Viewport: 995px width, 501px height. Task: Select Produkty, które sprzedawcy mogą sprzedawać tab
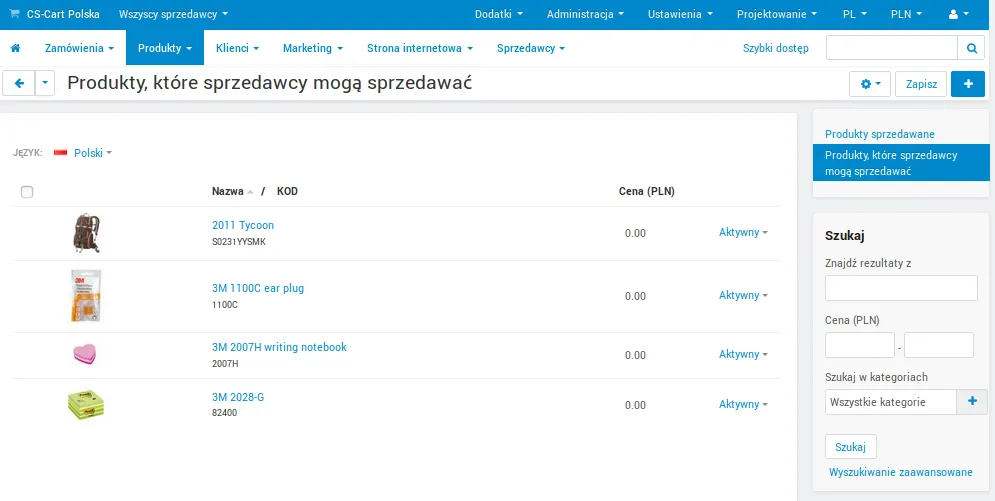901,163
